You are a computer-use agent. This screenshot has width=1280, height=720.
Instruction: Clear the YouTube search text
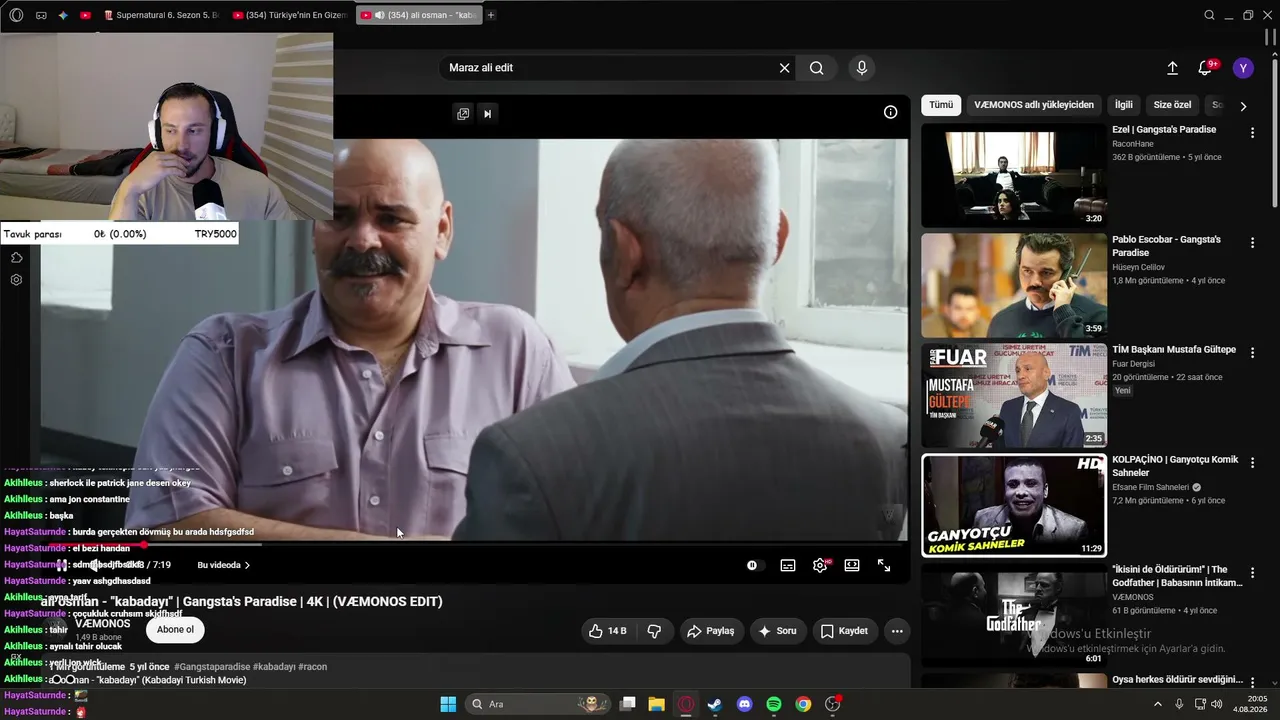tap(785, 68)
